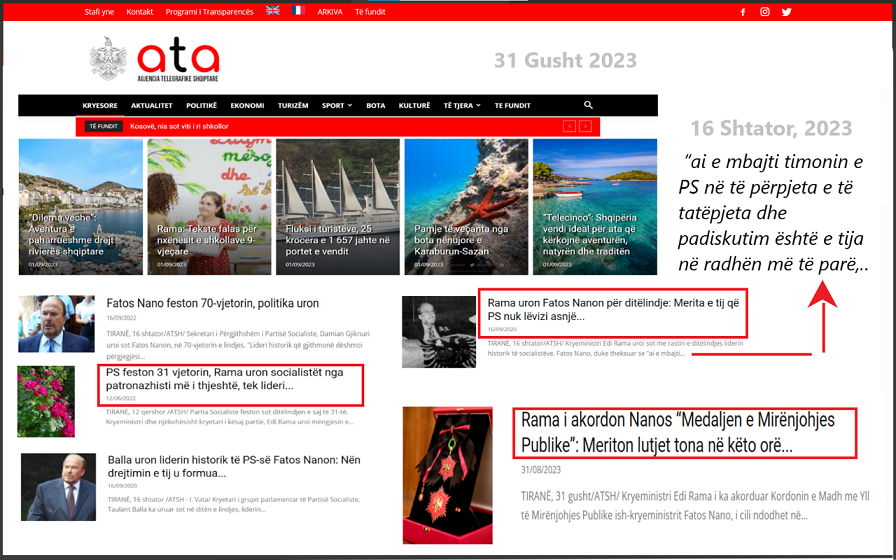Open search with the magnifier icon
The image size is (896, 560).
588,105
